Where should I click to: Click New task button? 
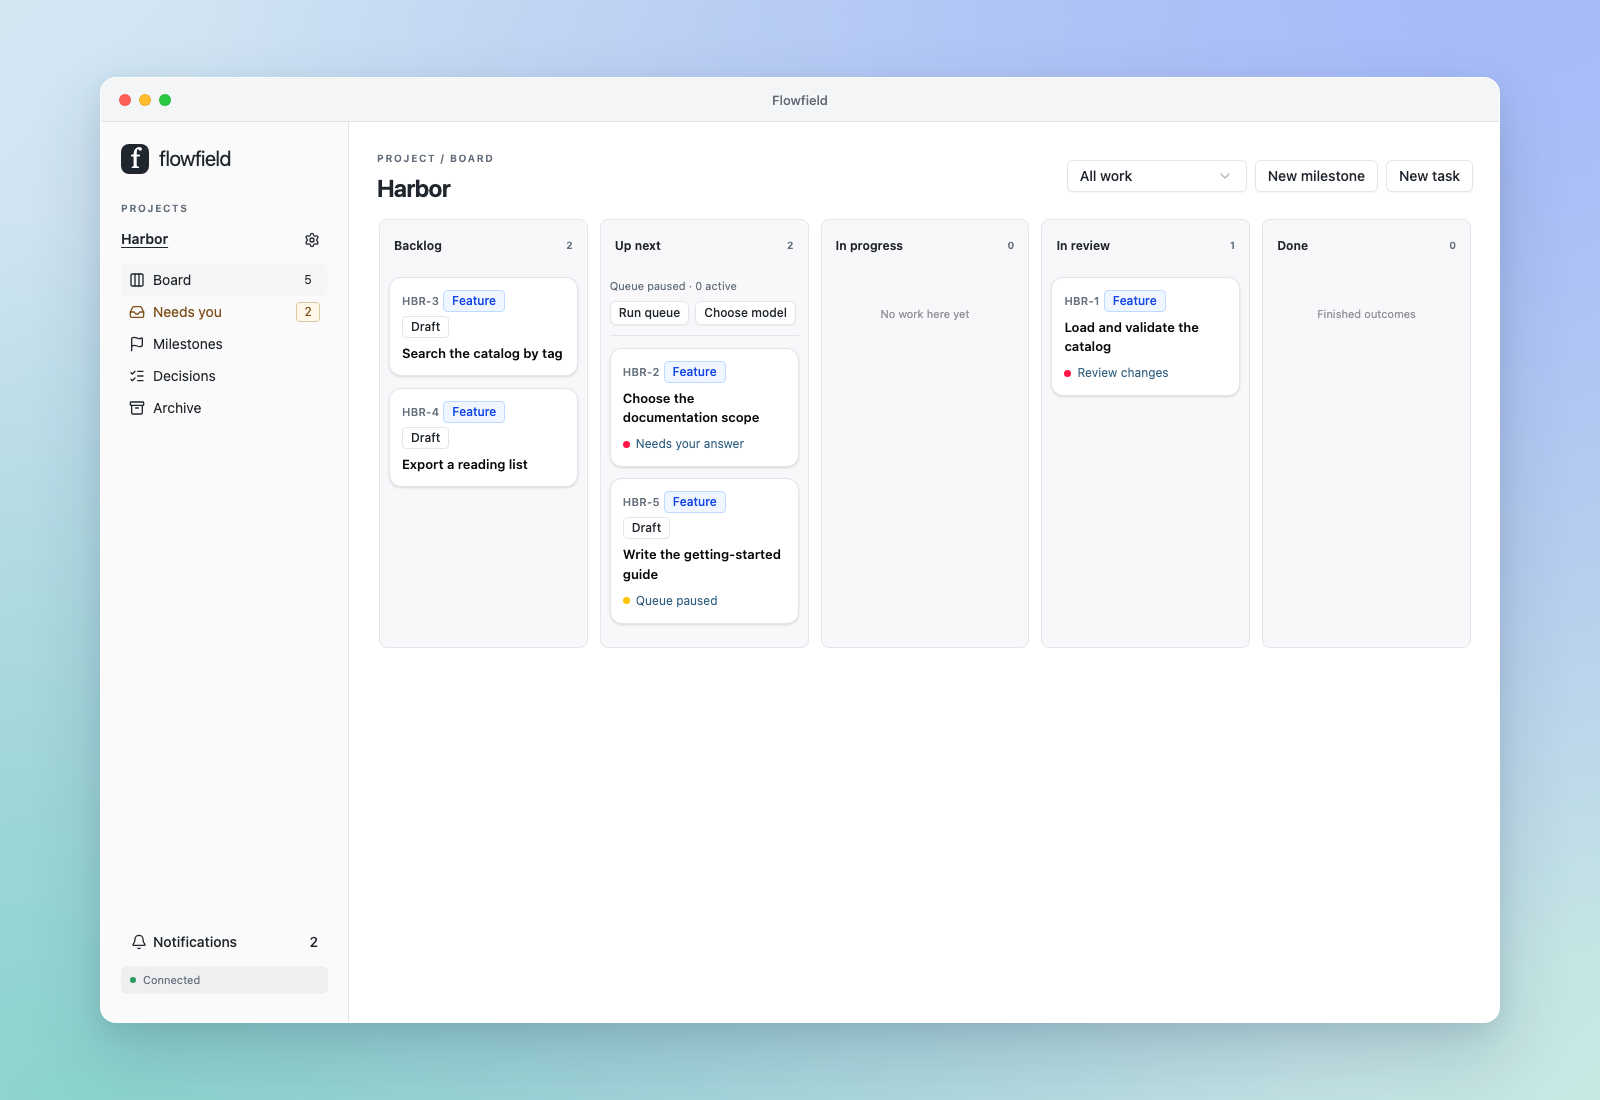tap(1429, 176)
